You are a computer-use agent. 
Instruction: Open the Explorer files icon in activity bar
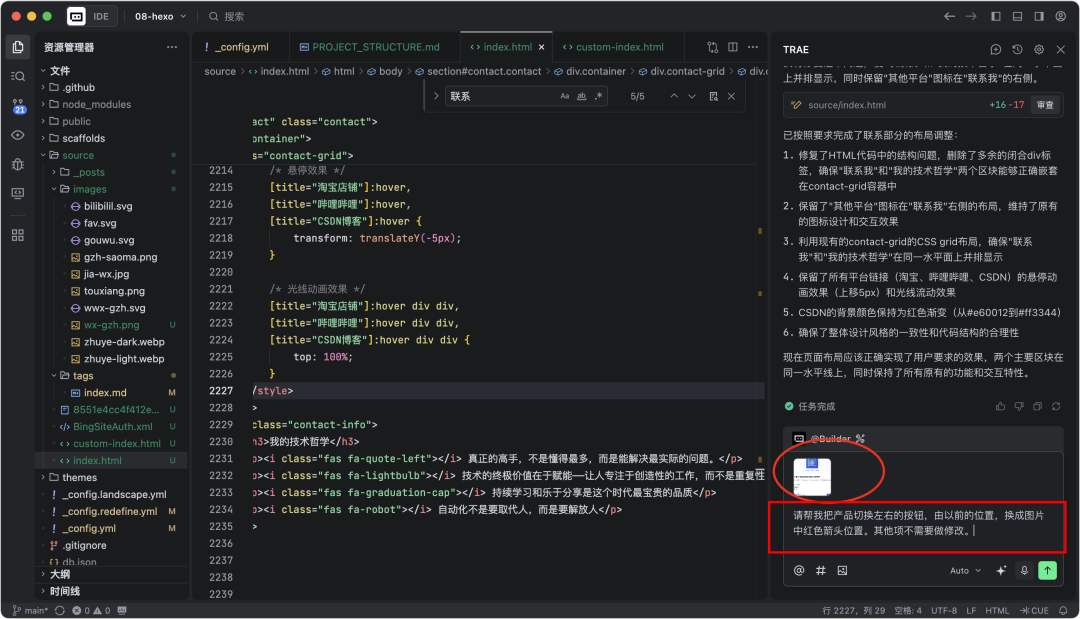click(x=18, y=47)
